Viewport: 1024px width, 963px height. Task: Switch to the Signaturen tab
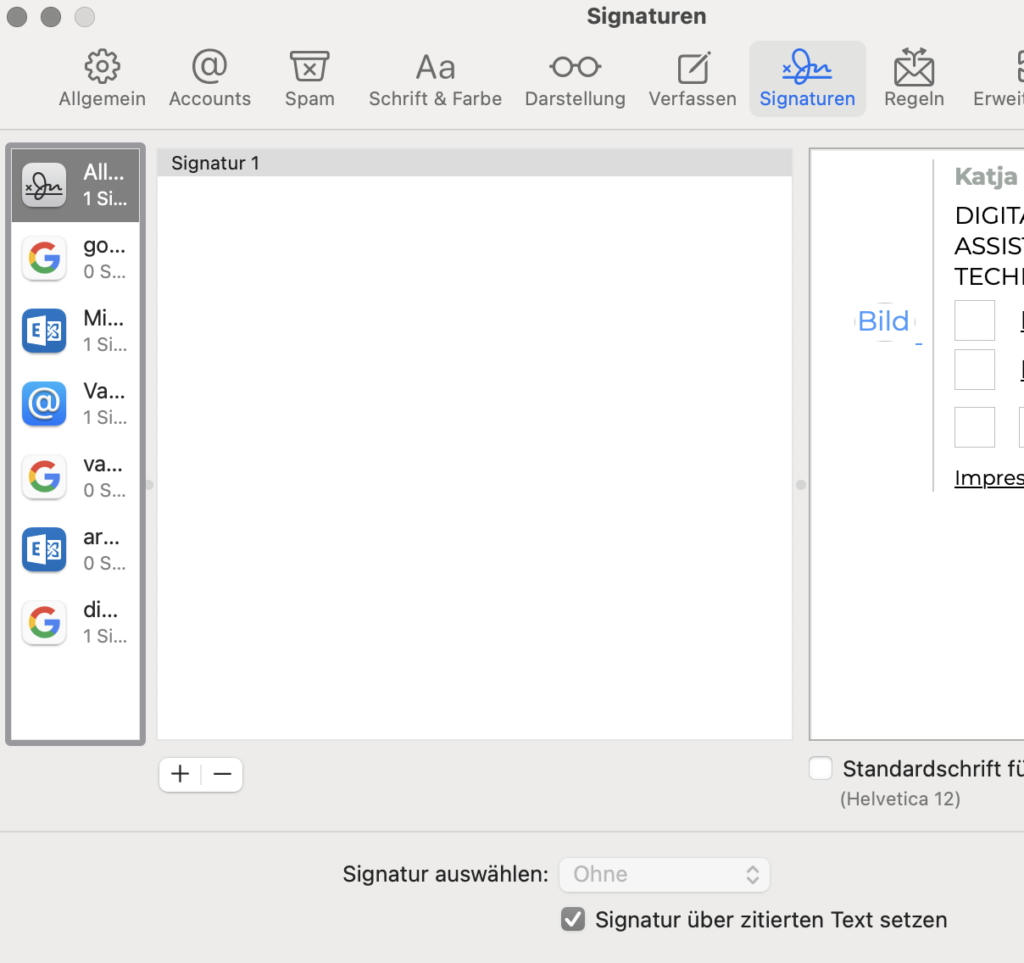pos(807,79)
